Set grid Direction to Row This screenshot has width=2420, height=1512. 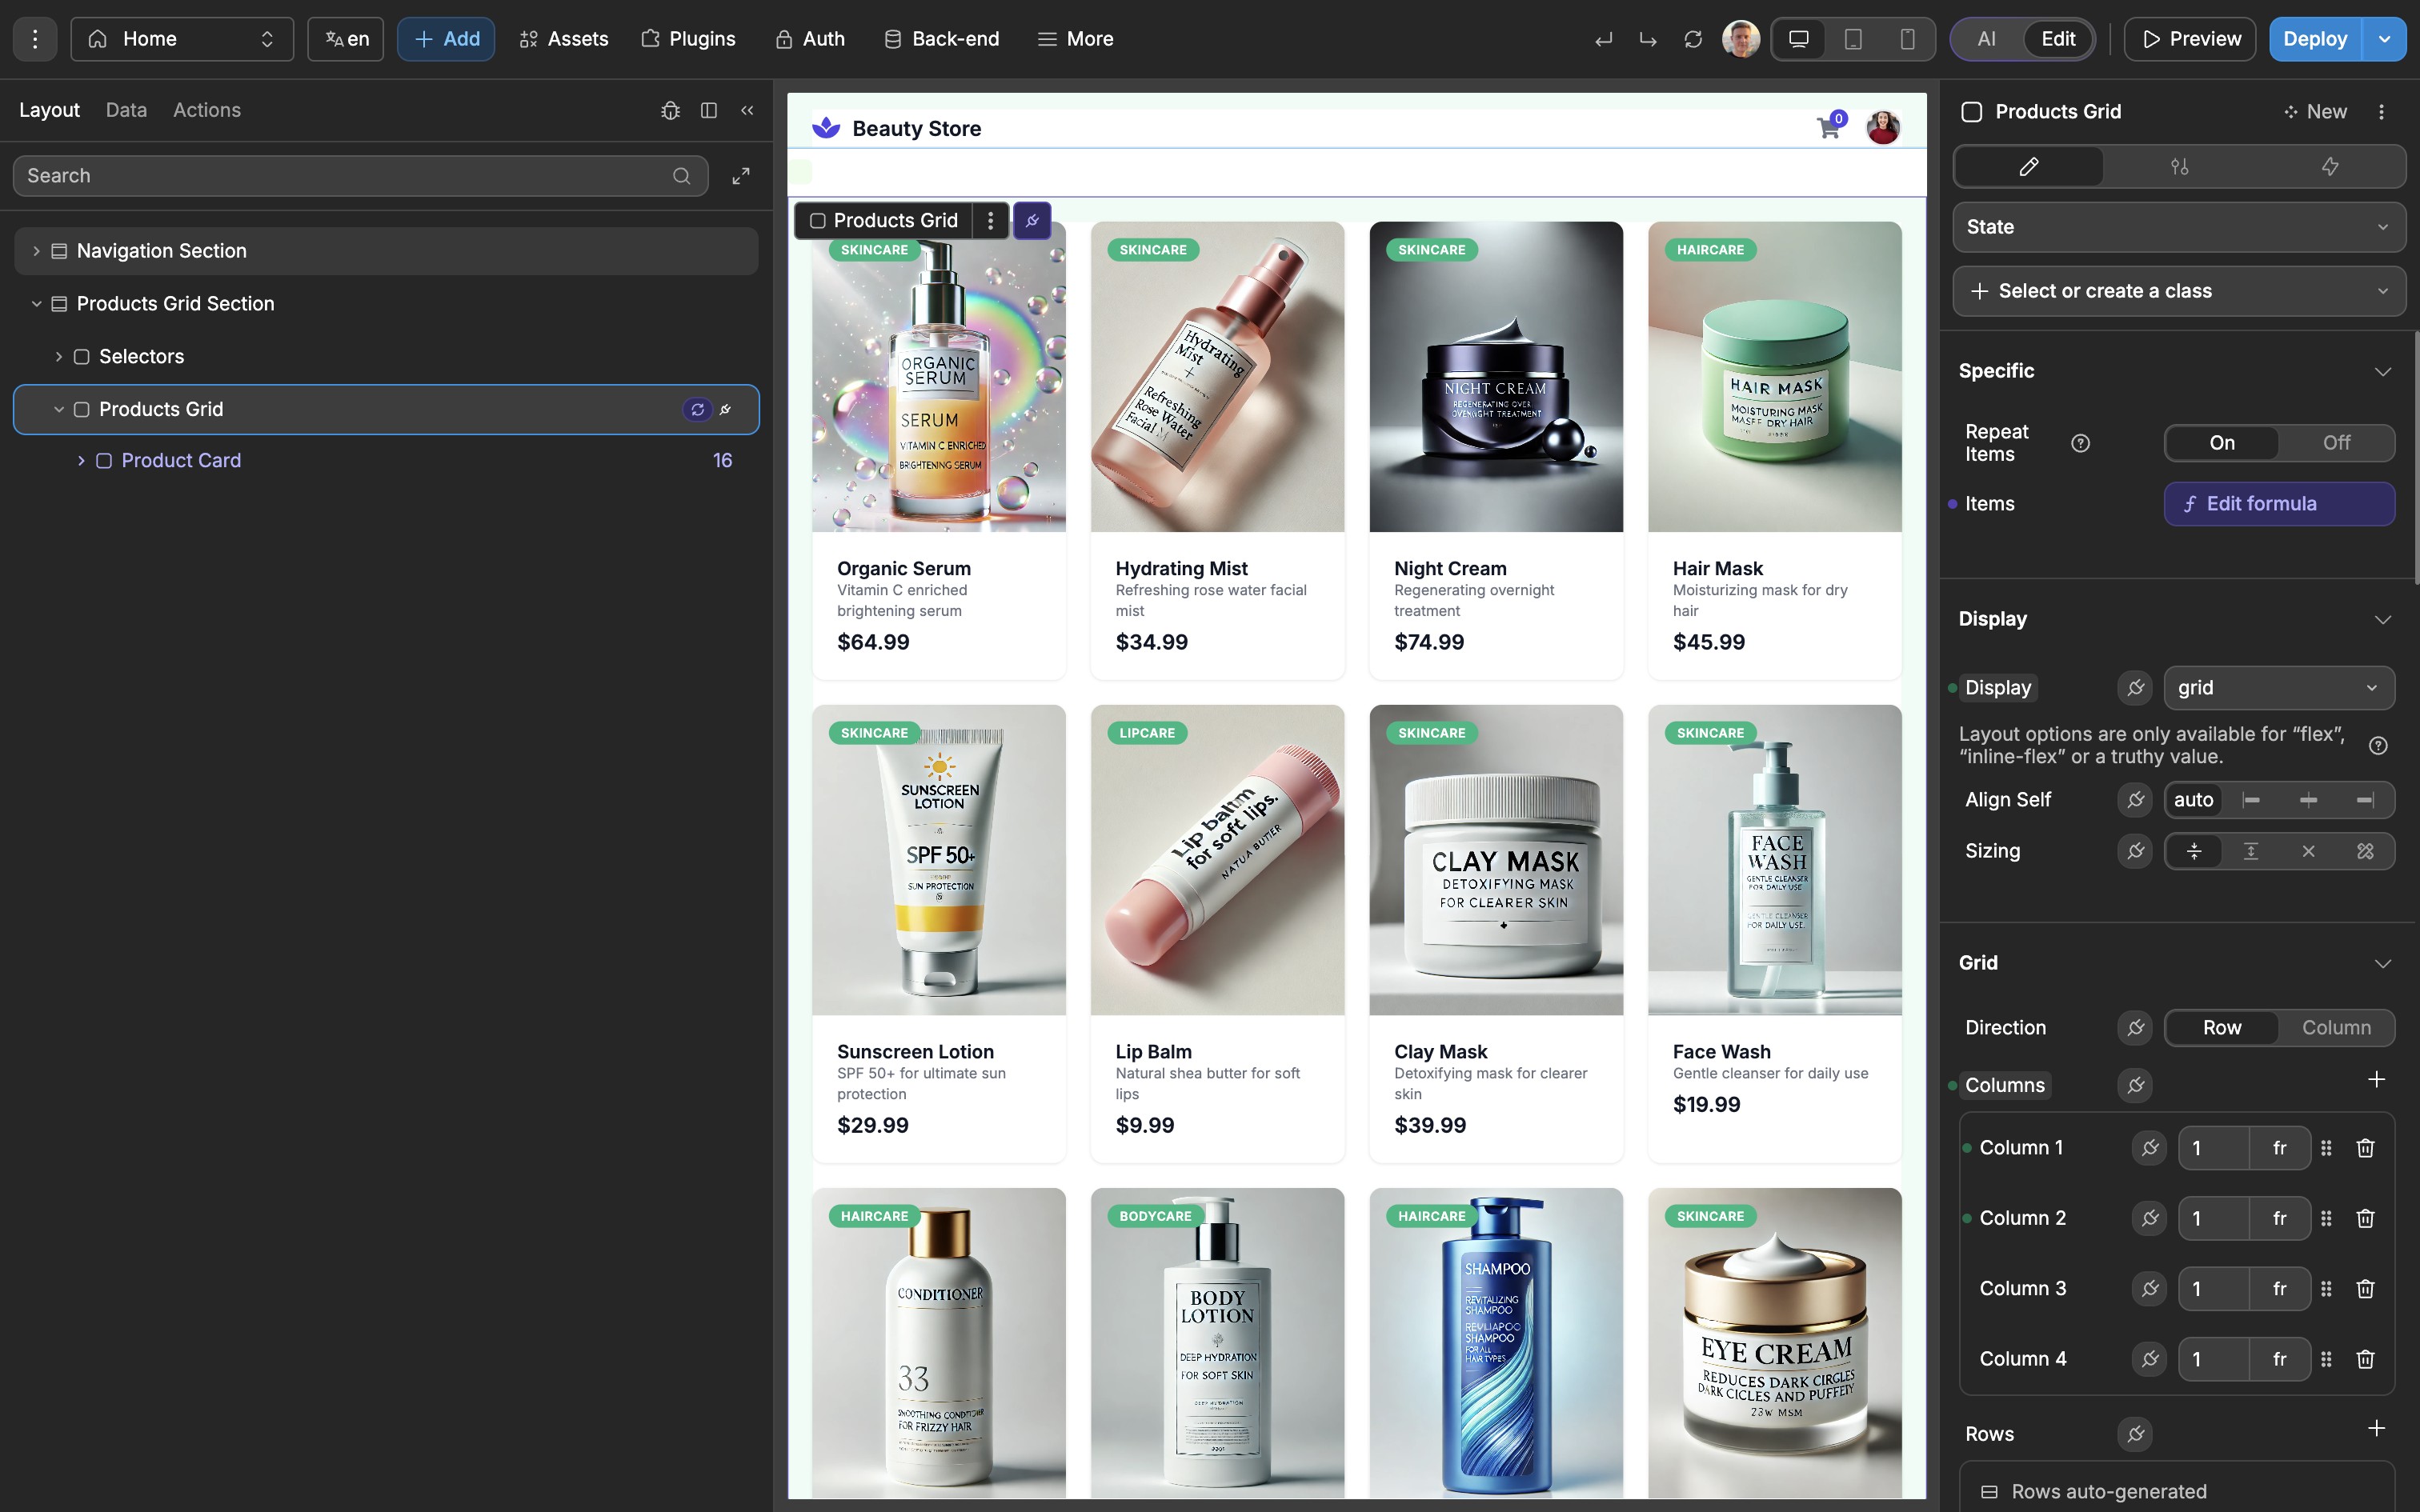(2222, 1028)
